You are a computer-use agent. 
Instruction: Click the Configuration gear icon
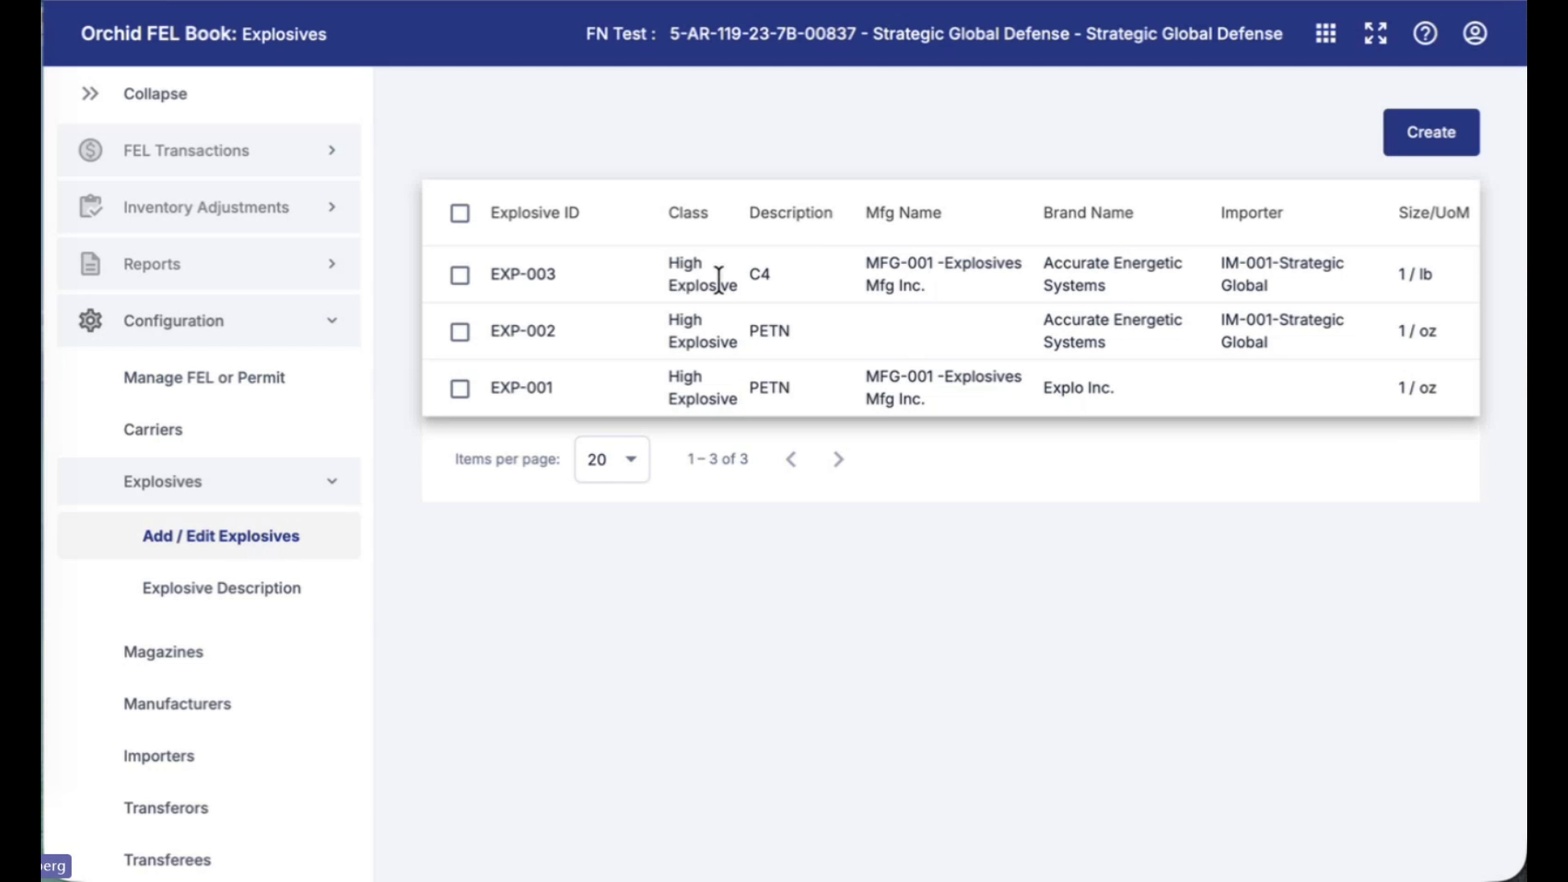[x=90, y=320]
